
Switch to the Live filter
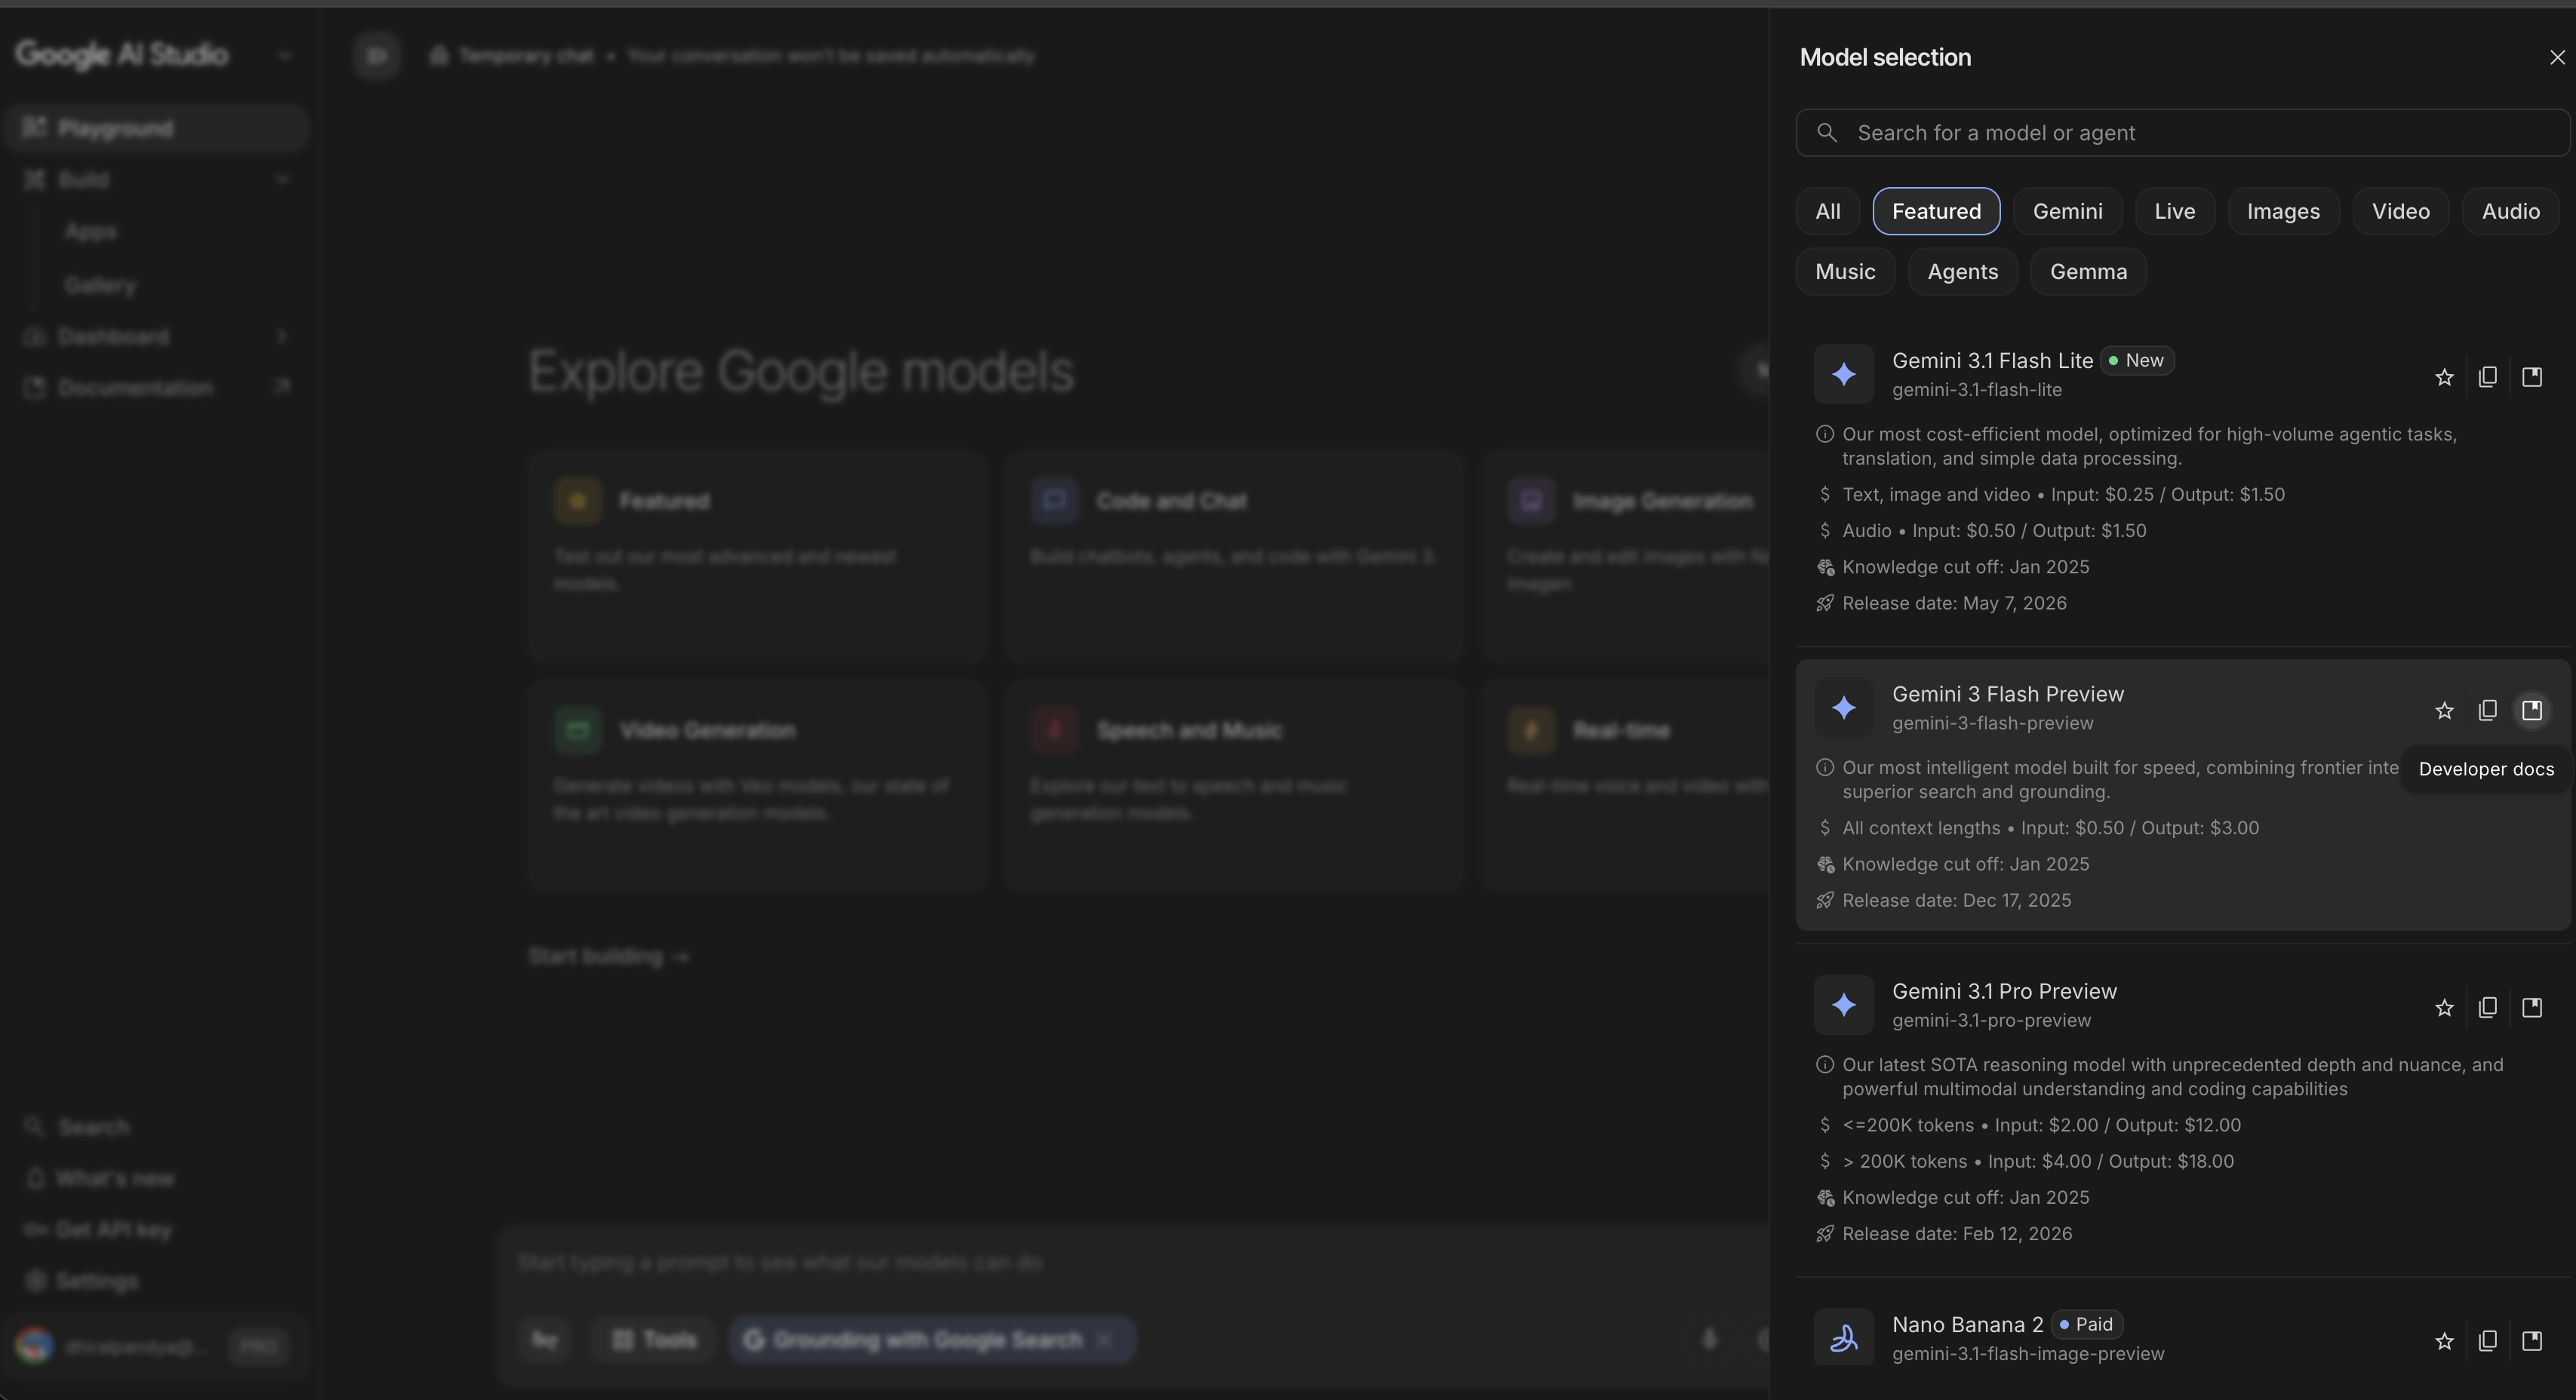[x=2175, y=211]
